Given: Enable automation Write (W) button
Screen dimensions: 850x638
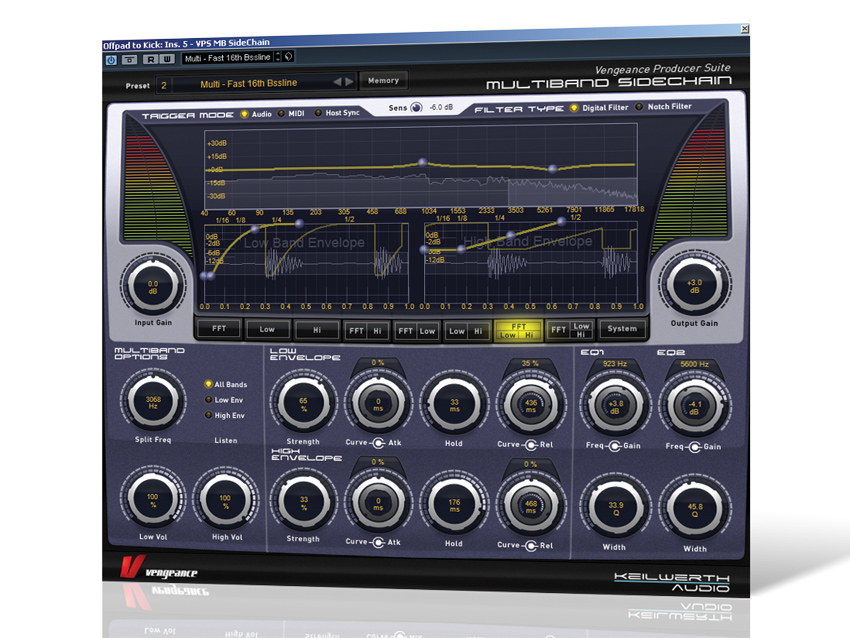Looking at the screenshot, I should click(x=168, y=59).
